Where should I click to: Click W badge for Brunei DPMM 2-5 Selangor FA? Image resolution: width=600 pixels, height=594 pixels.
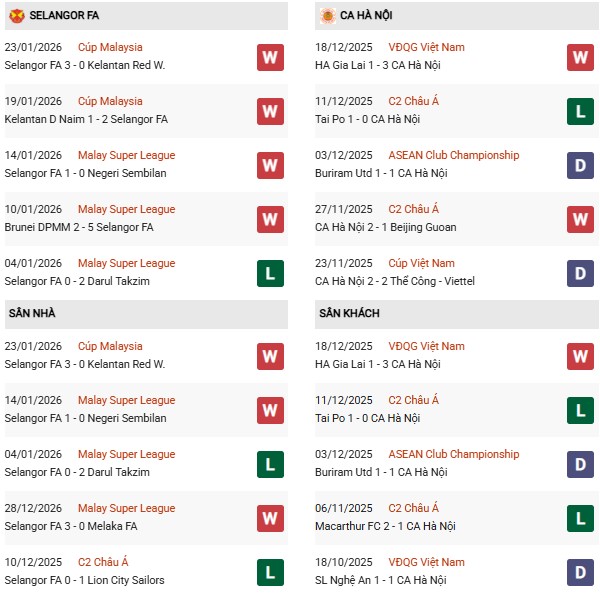[x=269, y=219]
